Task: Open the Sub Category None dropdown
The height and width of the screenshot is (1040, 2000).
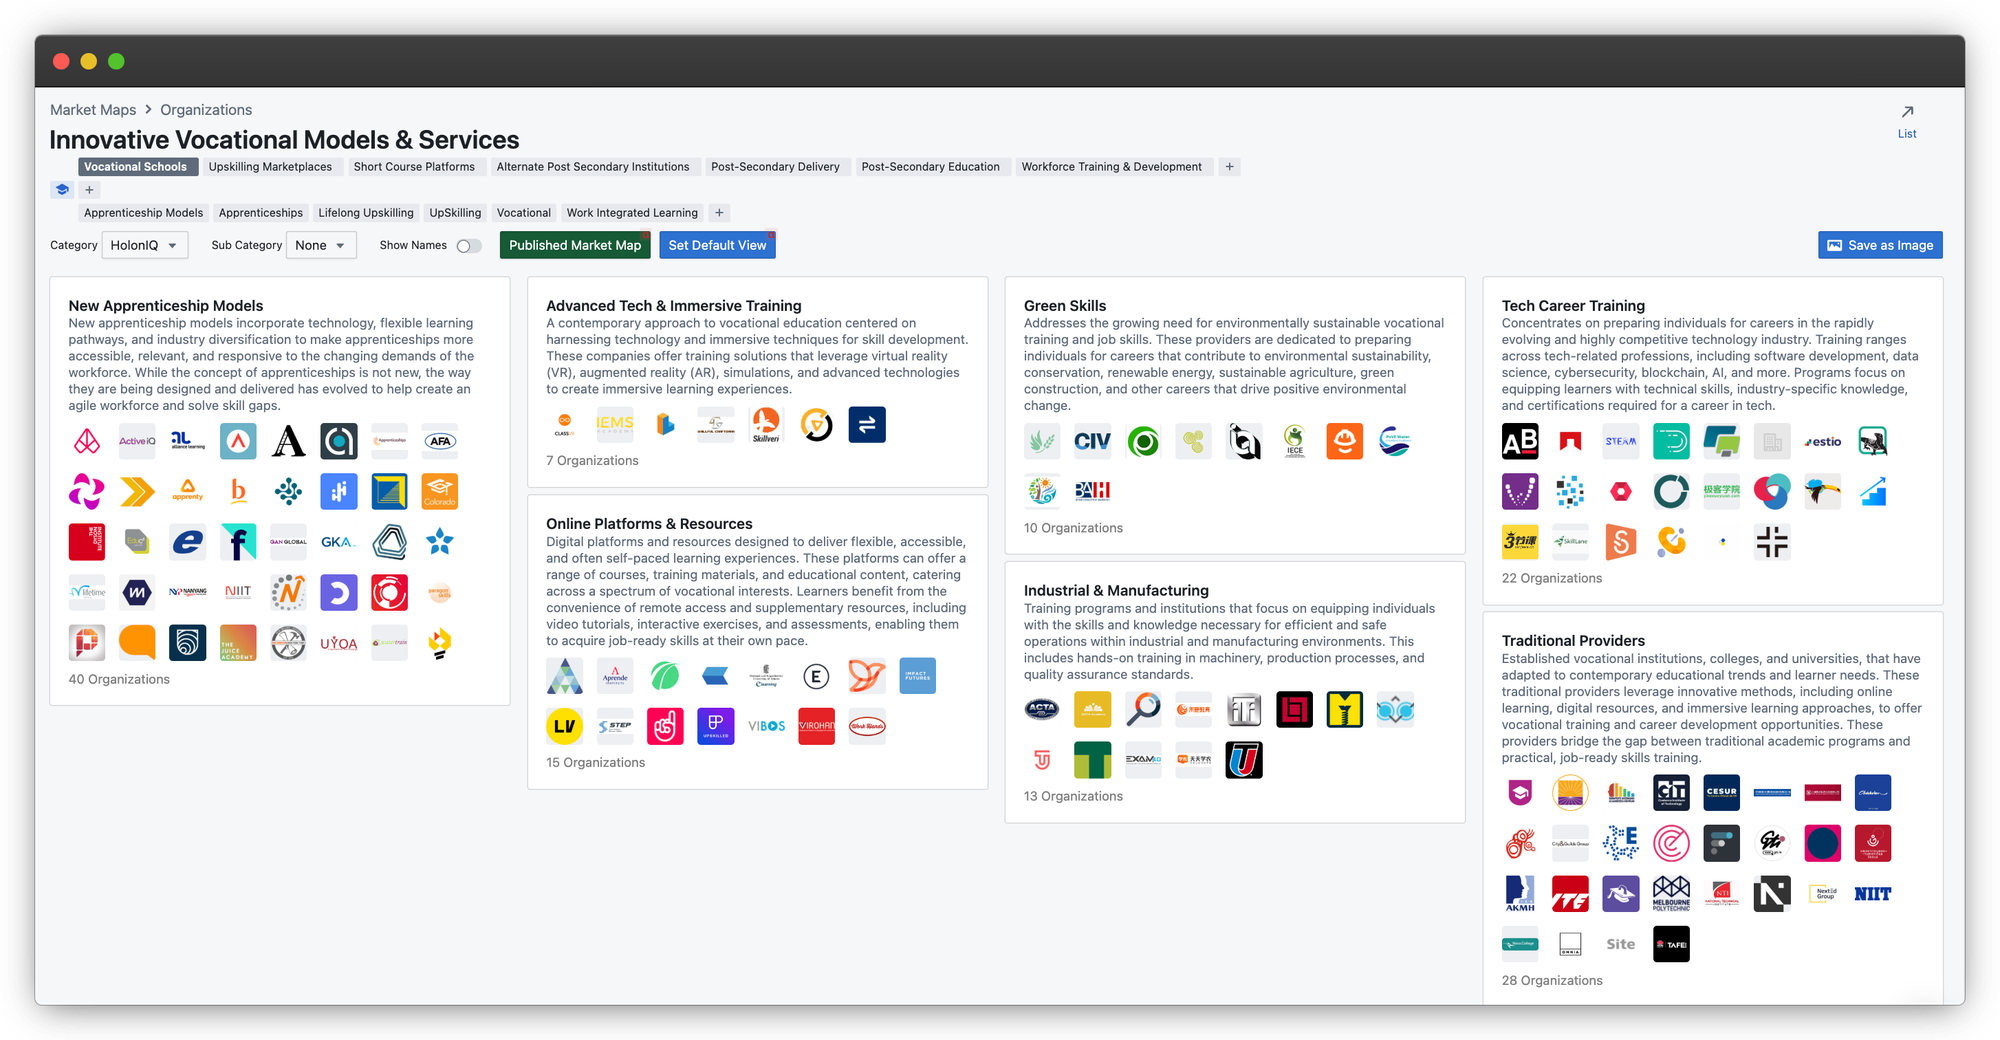Action: pos(321,245)
